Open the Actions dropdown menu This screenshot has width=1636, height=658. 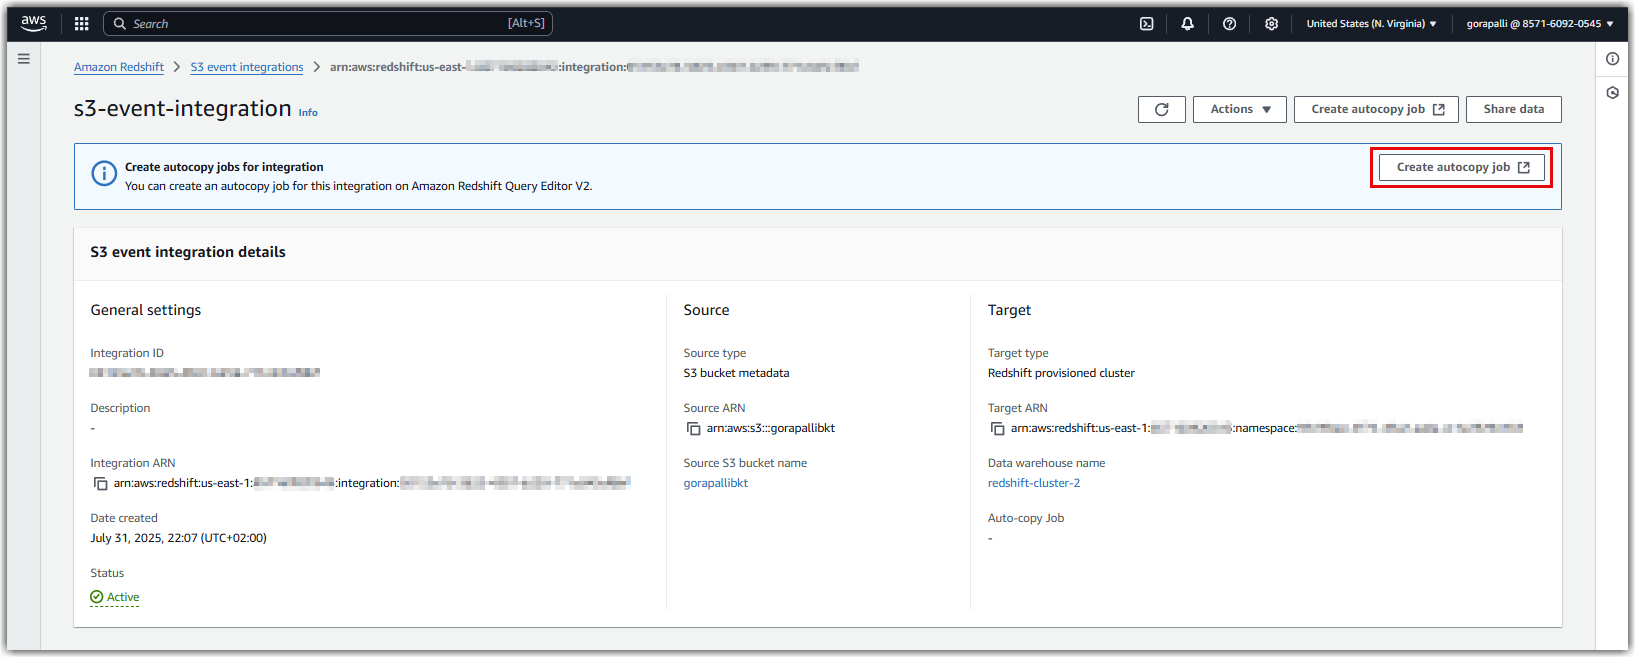pos(1240,109)
